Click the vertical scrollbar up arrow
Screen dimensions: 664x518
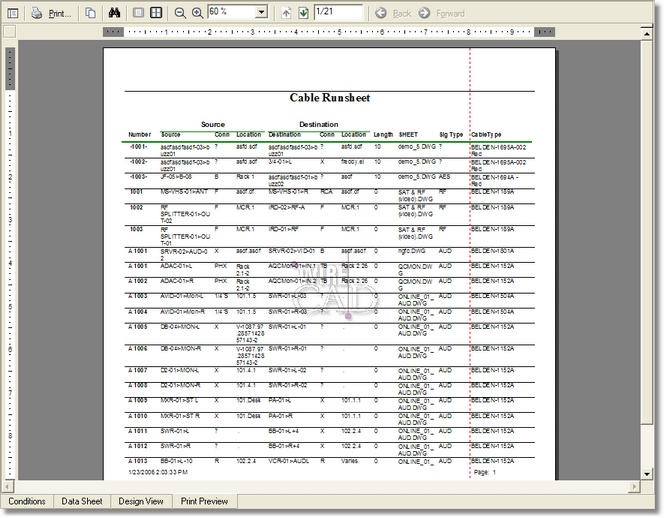click(646, 33)
